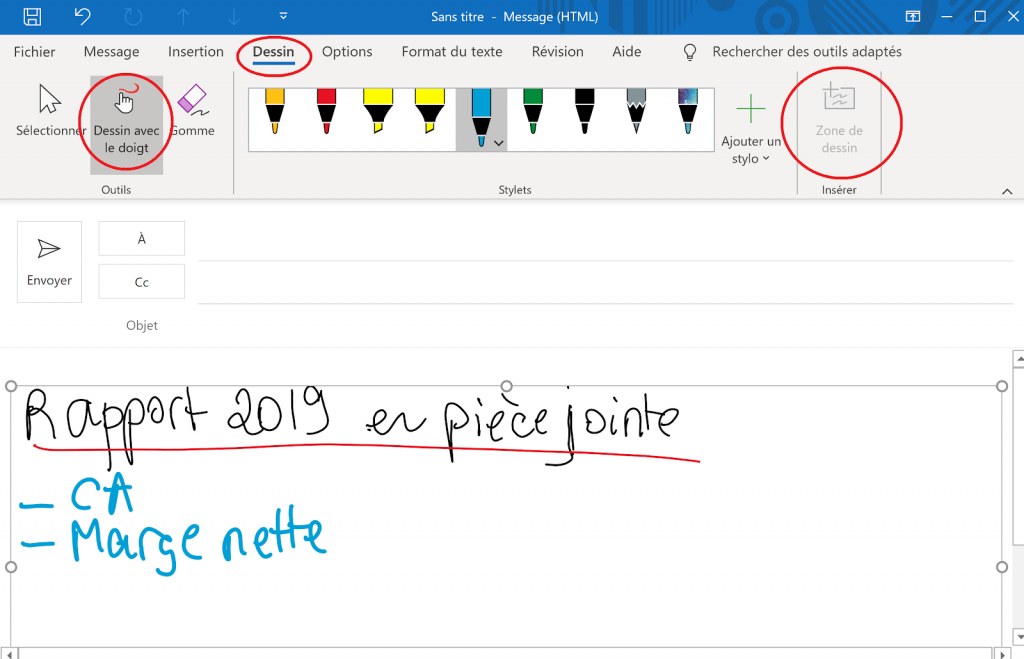1024x659 pixels.
Task: Undo the last action
Action: coord(82,16)
